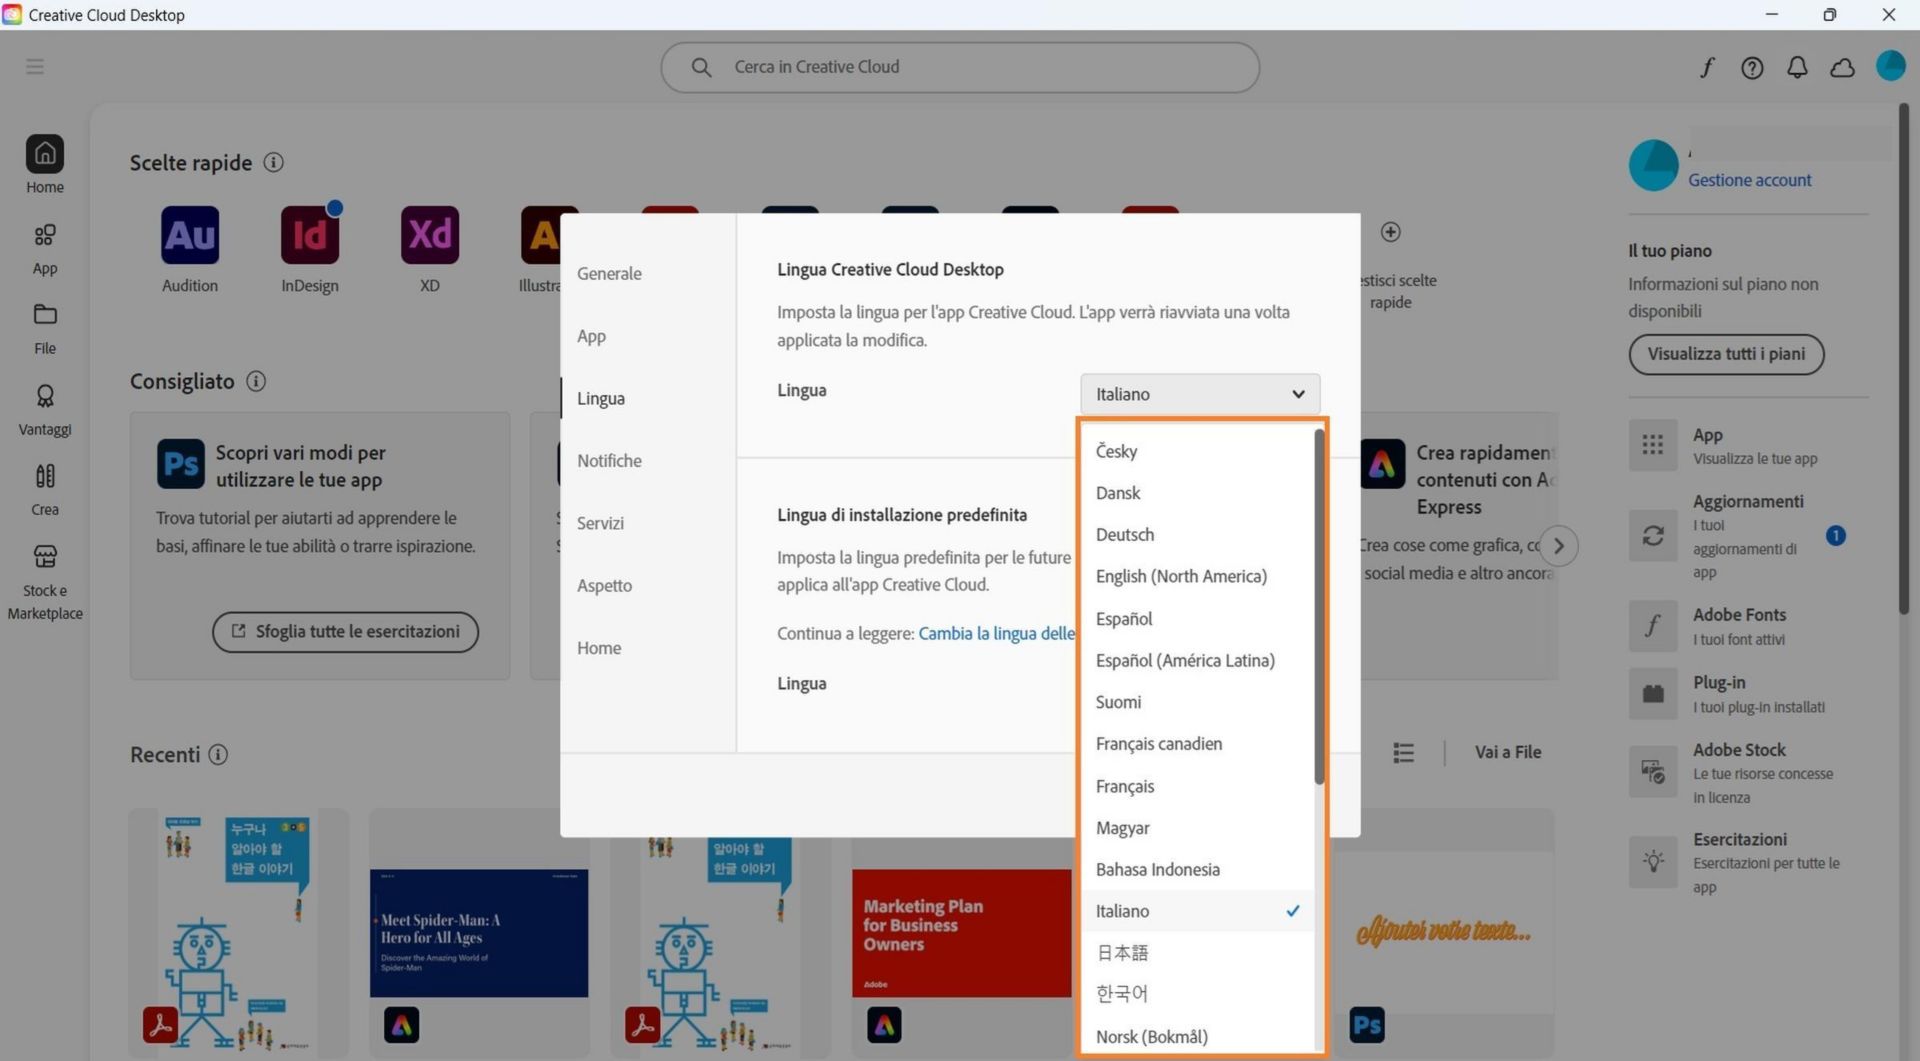
Task: Open the Adobe Stock icon in the right panel
Action: tap(1653, 772)
